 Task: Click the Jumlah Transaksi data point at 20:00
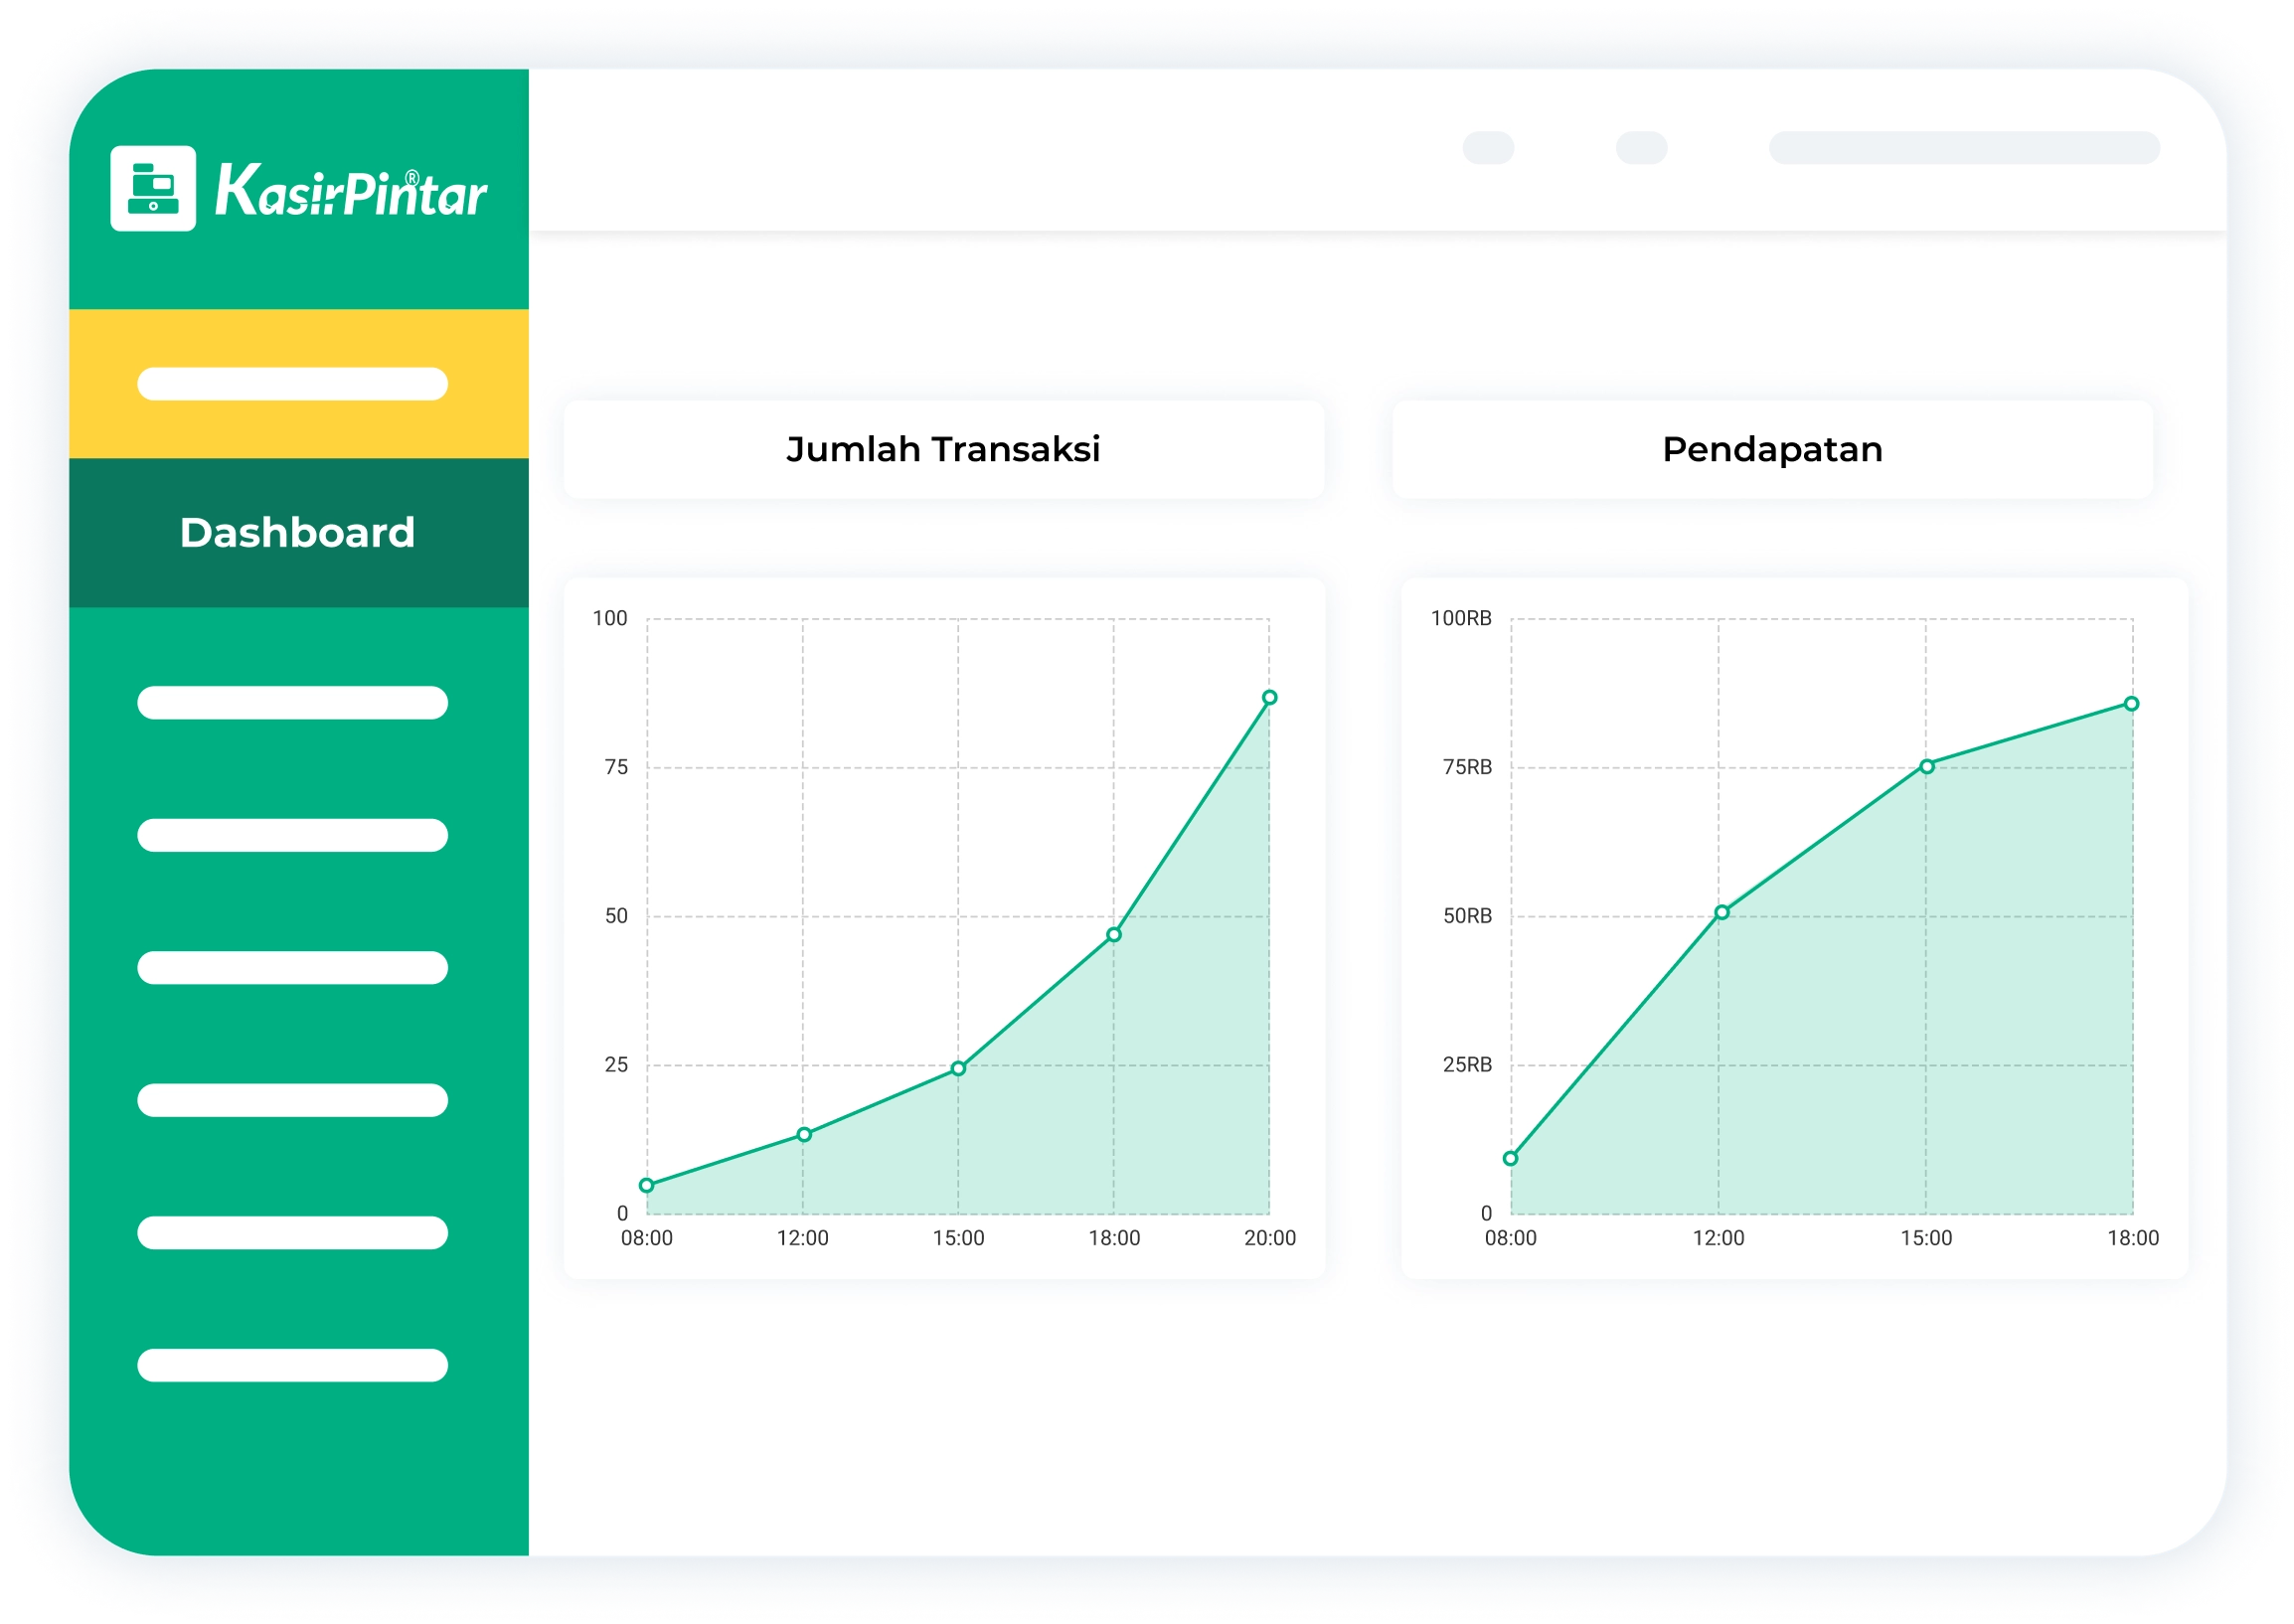pos(1268,697)
